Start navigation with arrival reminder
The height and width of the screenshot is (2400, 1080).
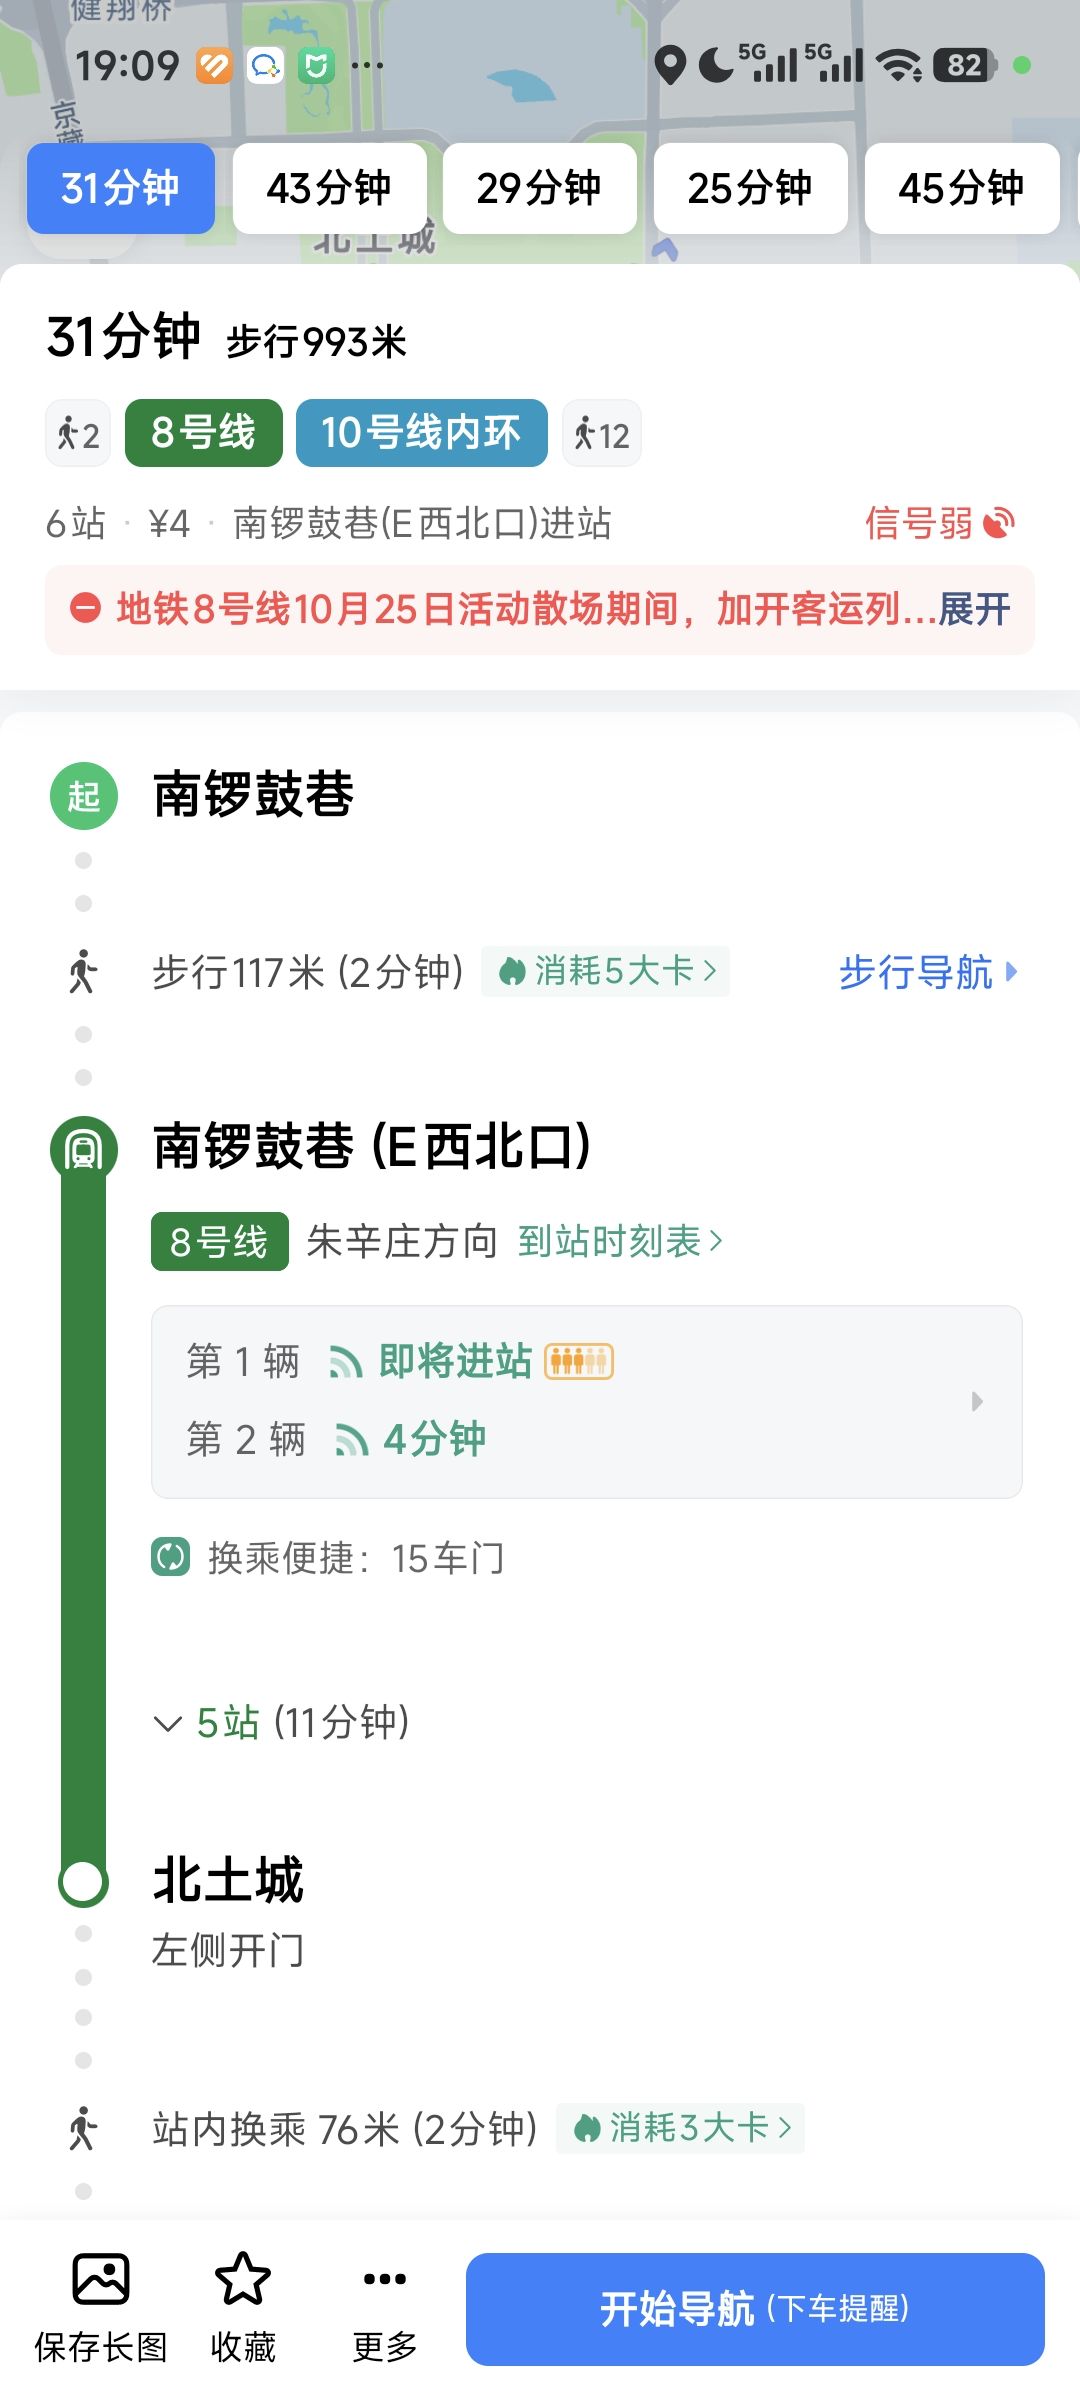pos(755,2309)
